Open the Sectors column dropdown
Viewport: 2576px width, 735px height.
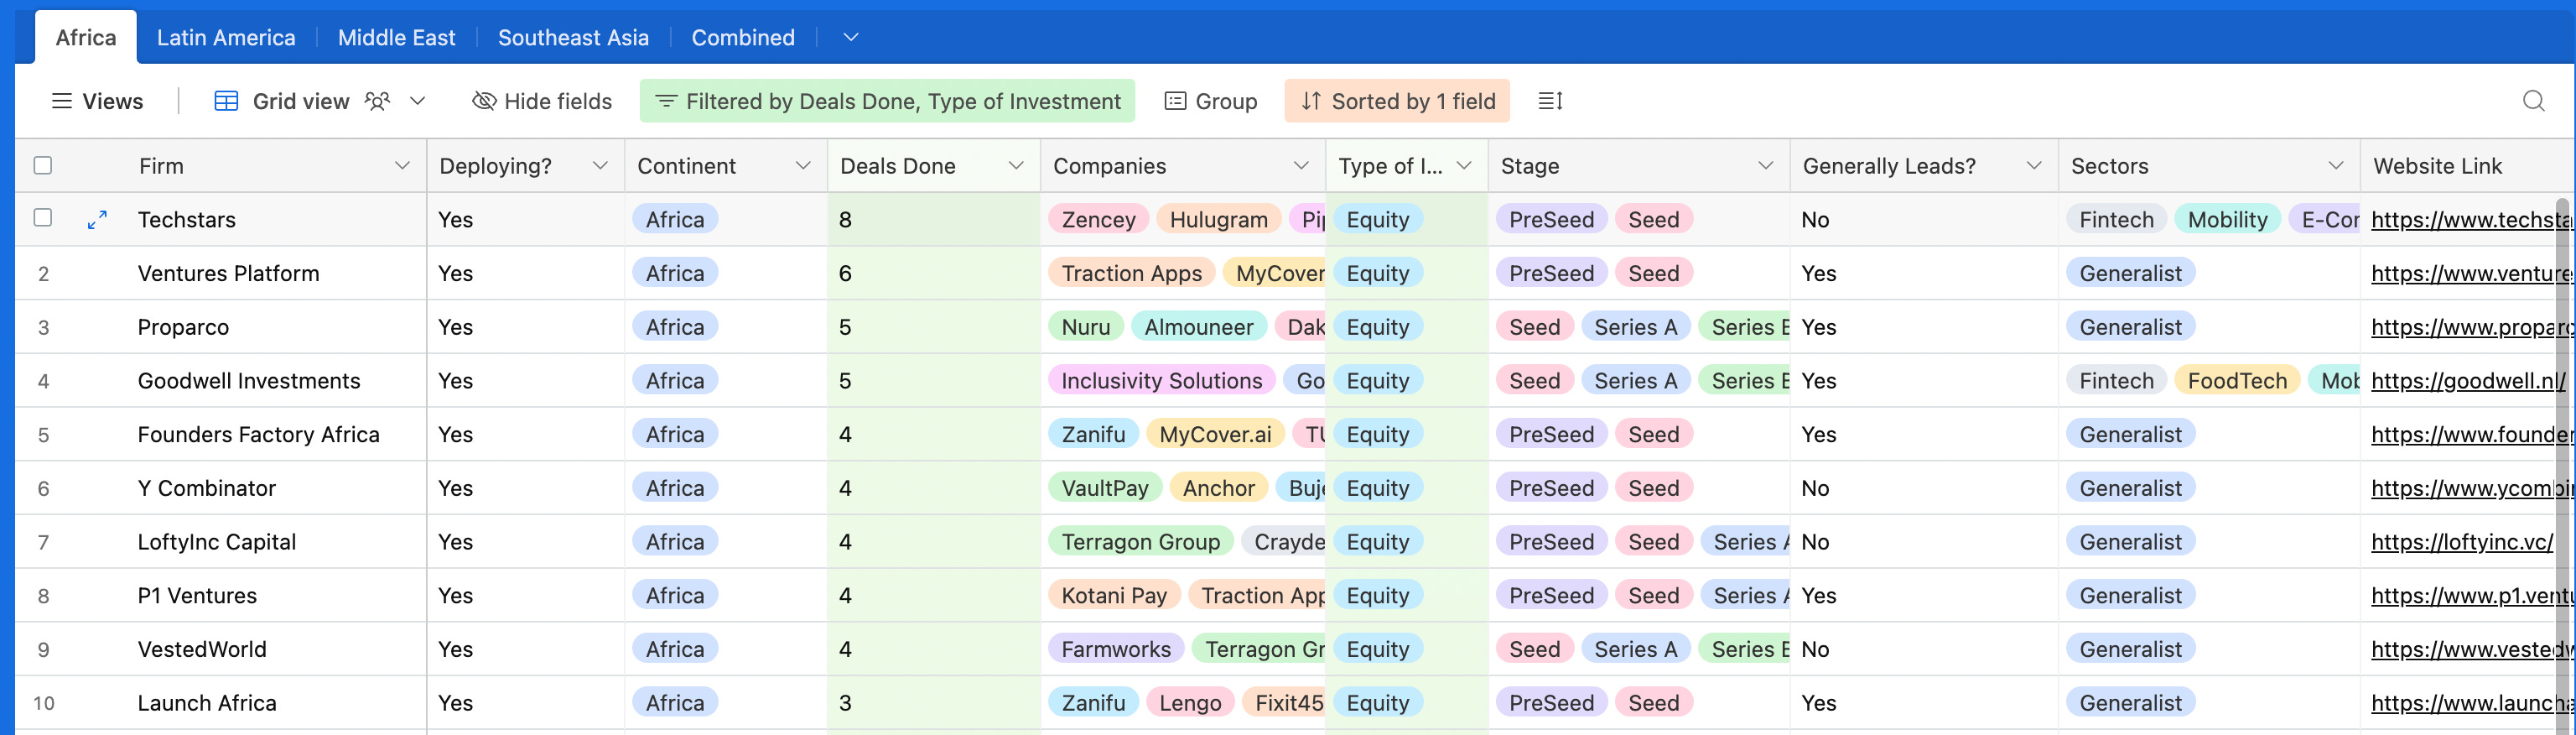(x=2336, y=166)
